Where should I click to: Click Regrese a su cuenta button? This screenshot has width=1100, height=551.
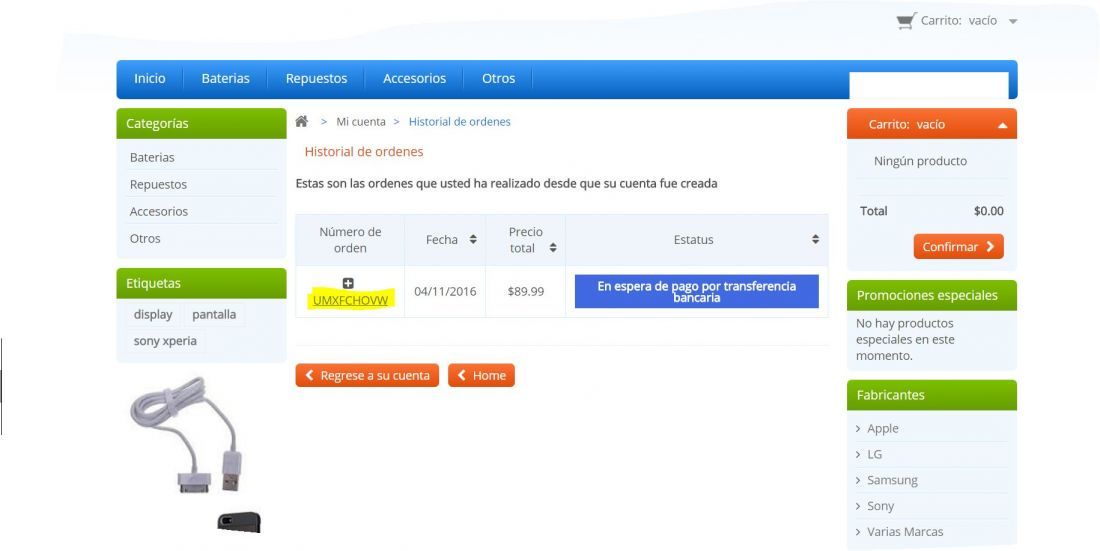tap(367, 376)
